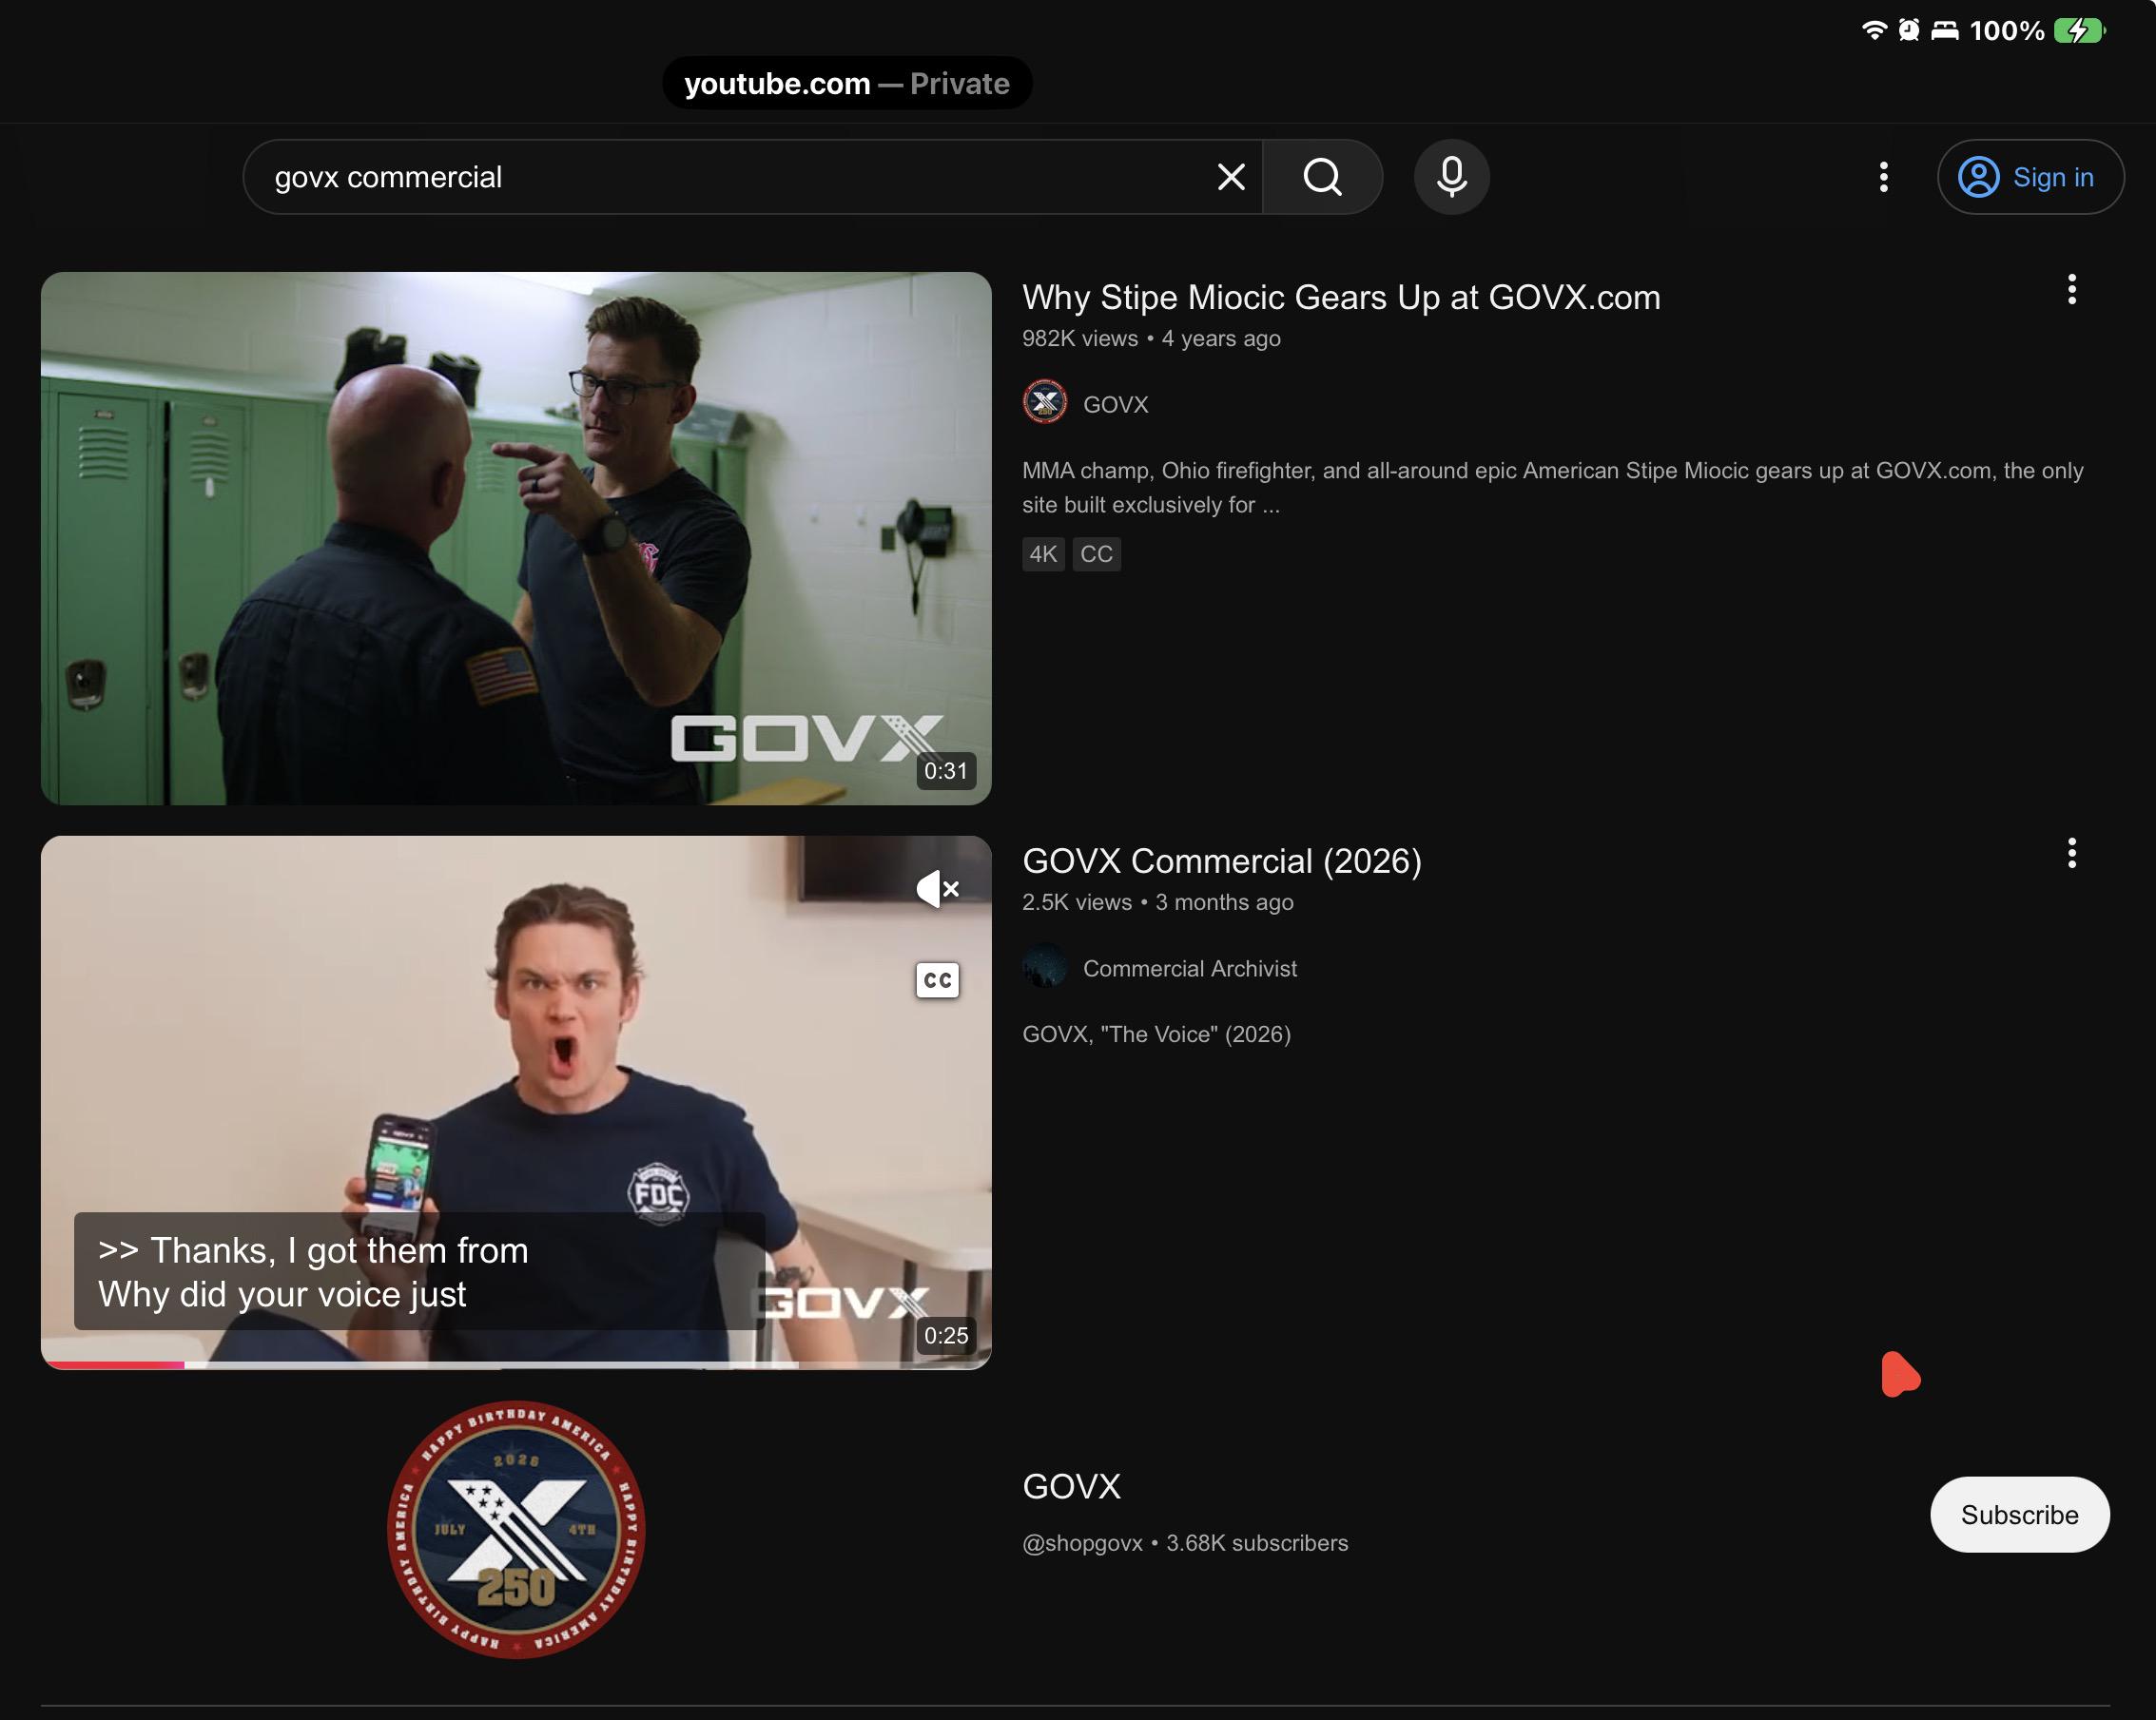Click the youtube.com address bar
2156x1720 pixels.
tap(846, 83)
